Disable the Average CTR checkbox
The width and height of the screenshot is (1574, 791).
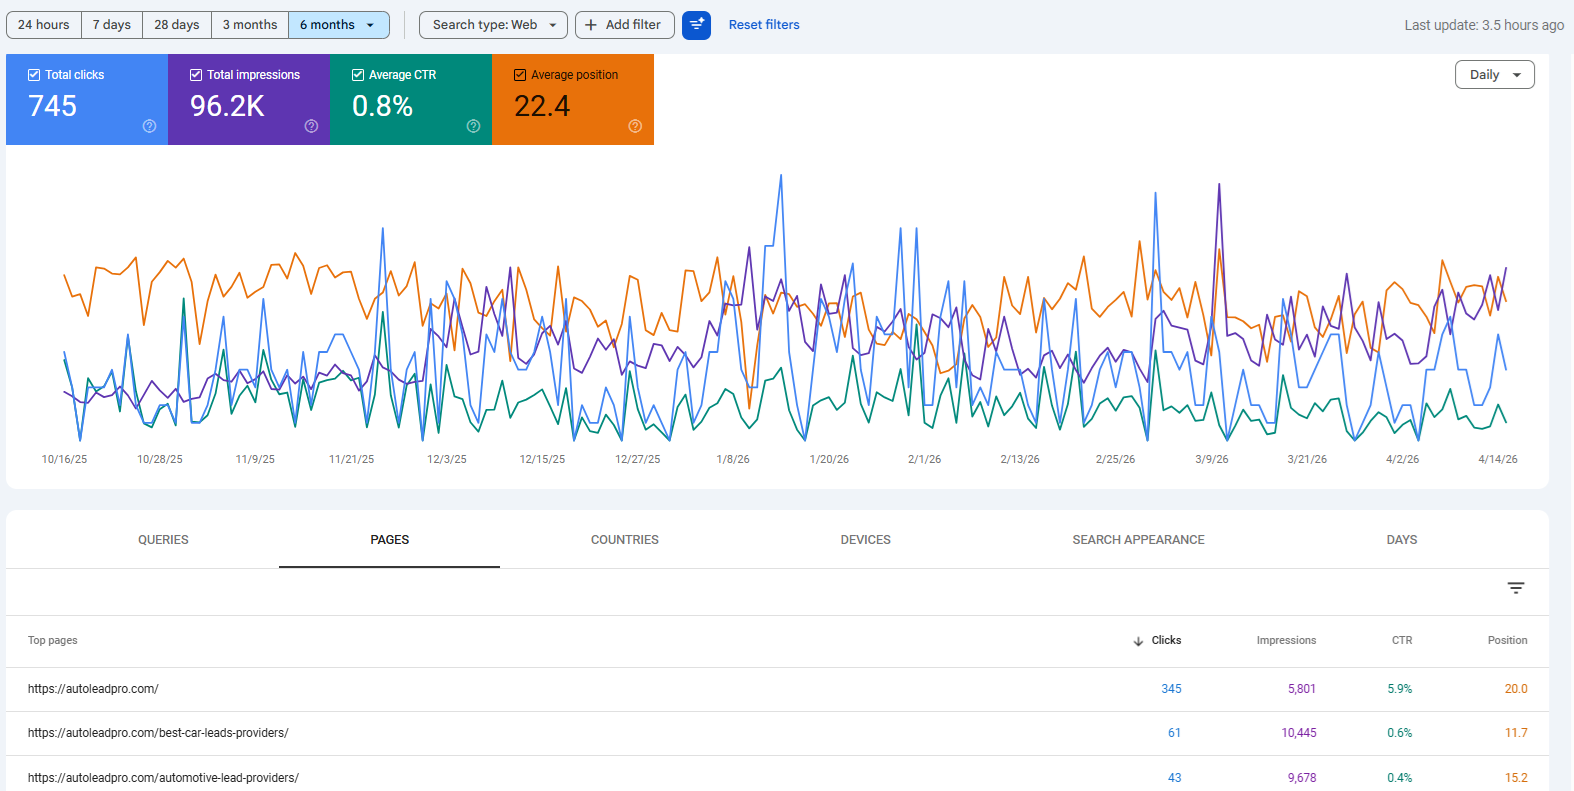[358, 75]
